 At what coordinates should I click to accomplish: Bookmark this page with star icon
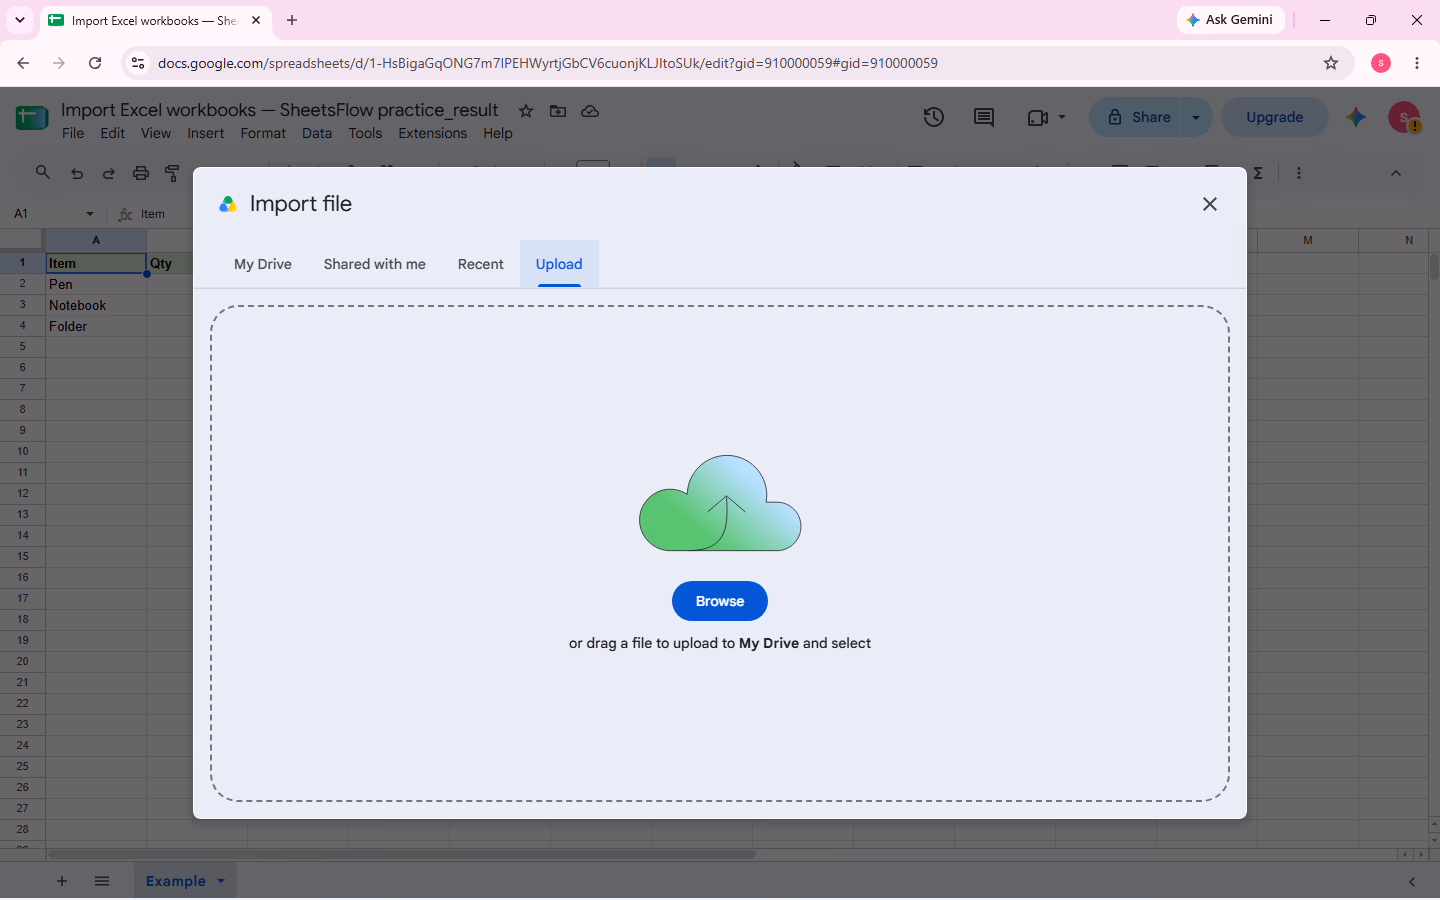(1331, 63)
